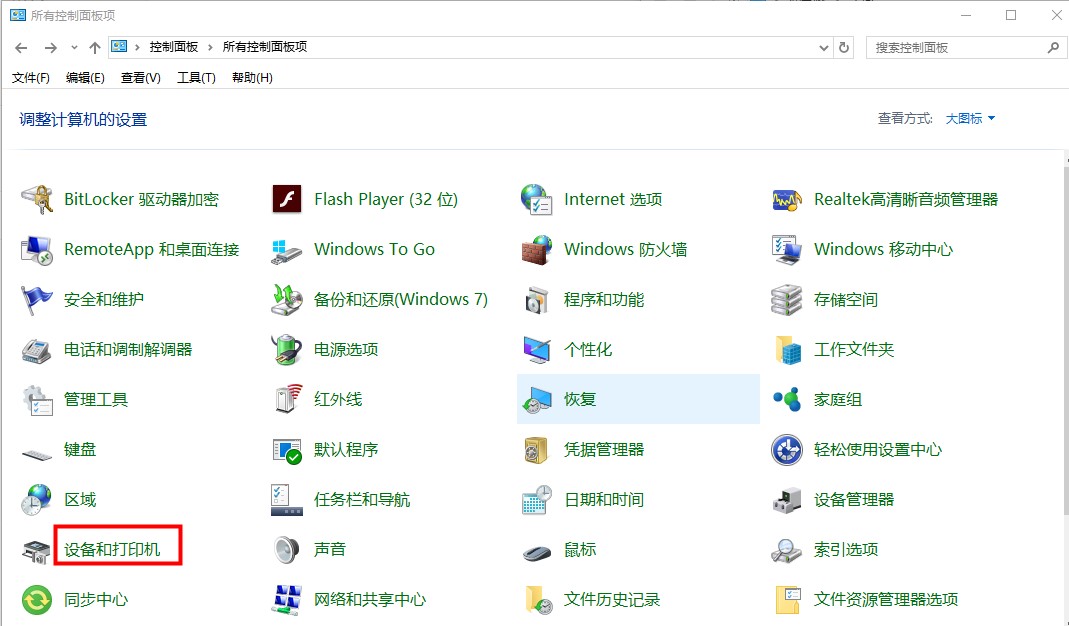Open Windows 移动中心 icon
This screenshot has width=1069, height=626.
pos(787,250)
